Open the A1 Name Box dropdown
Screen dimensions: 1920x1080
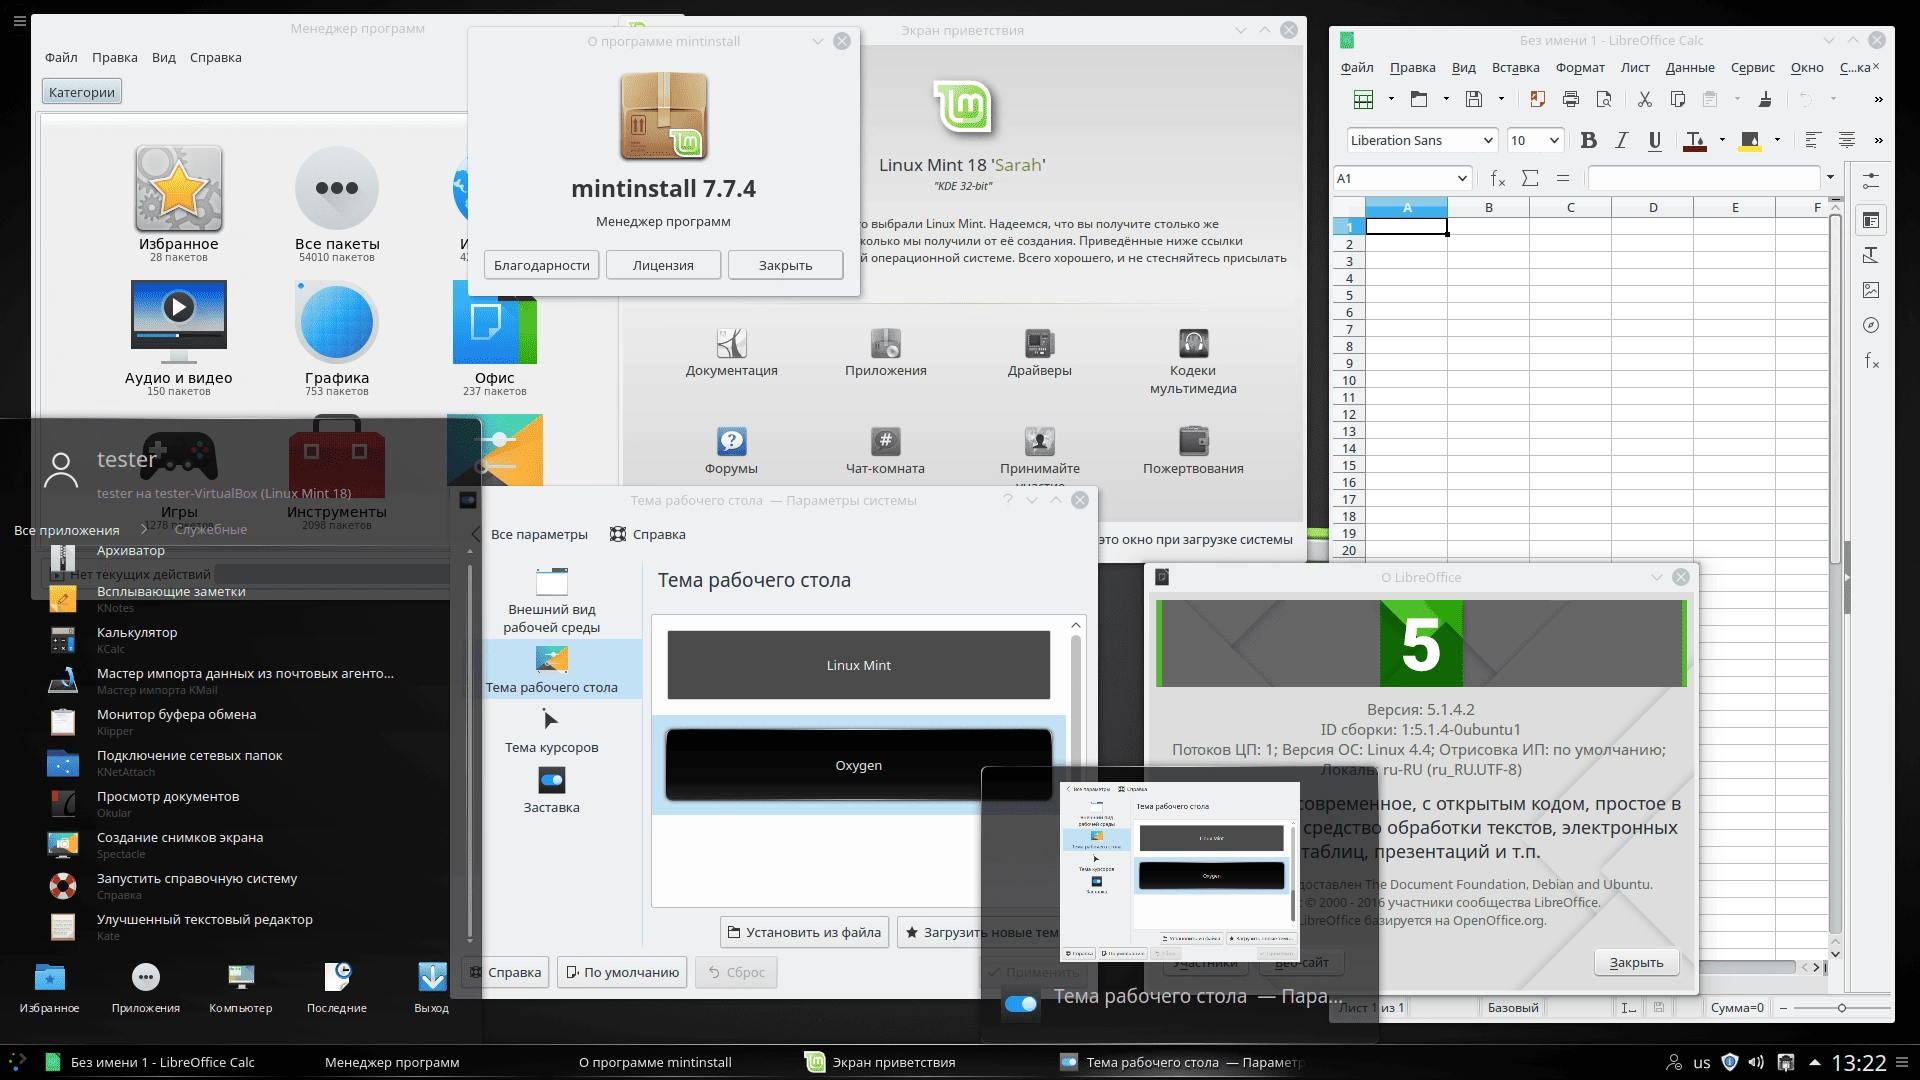[1461, 178]
